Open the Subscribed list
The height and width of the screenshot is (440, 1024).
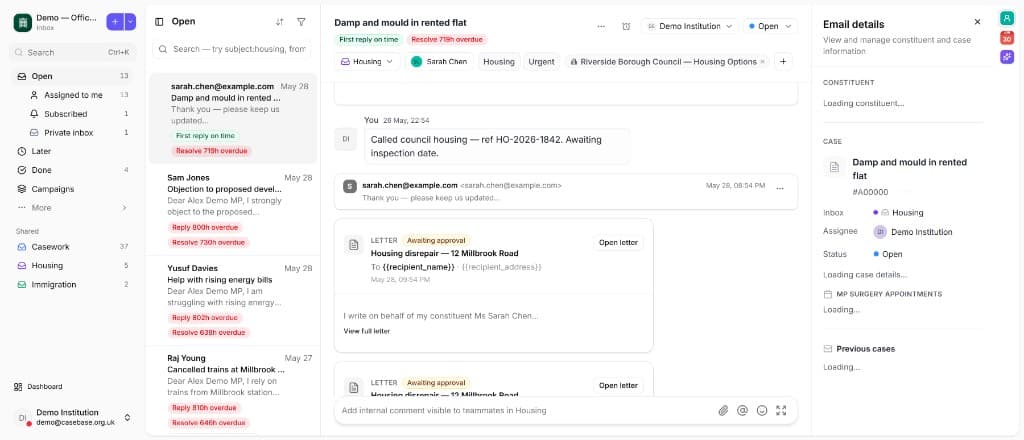tap(72, 114)
